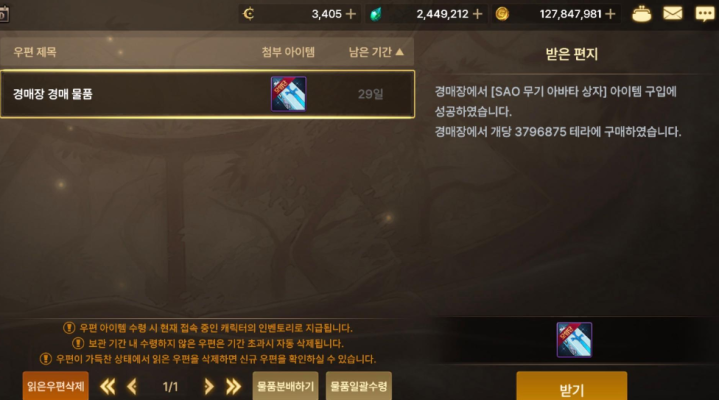Select the 경매장 경매 물품 mail row
This screenshot has height=400, width=719.
[207, 94]
